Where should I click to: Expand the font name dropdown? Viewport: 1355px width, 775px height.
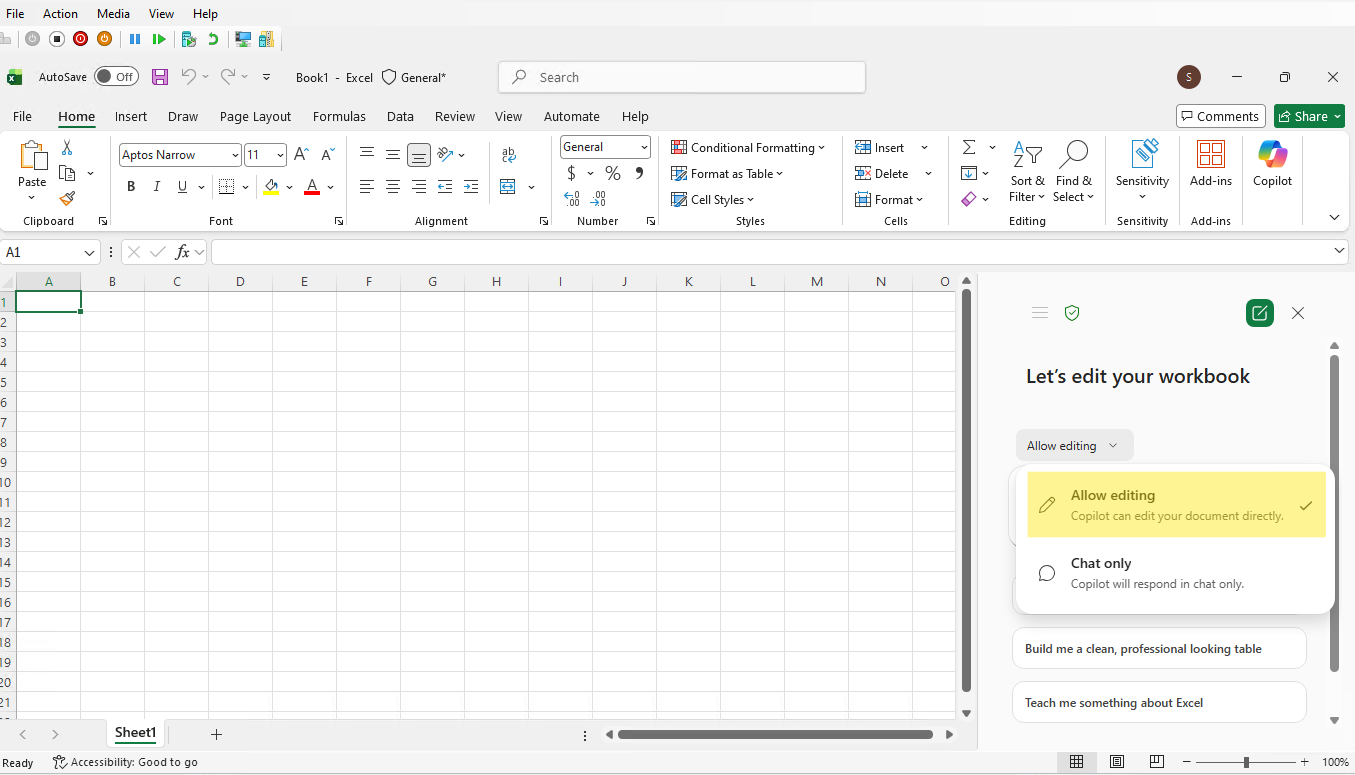(235, 155)
